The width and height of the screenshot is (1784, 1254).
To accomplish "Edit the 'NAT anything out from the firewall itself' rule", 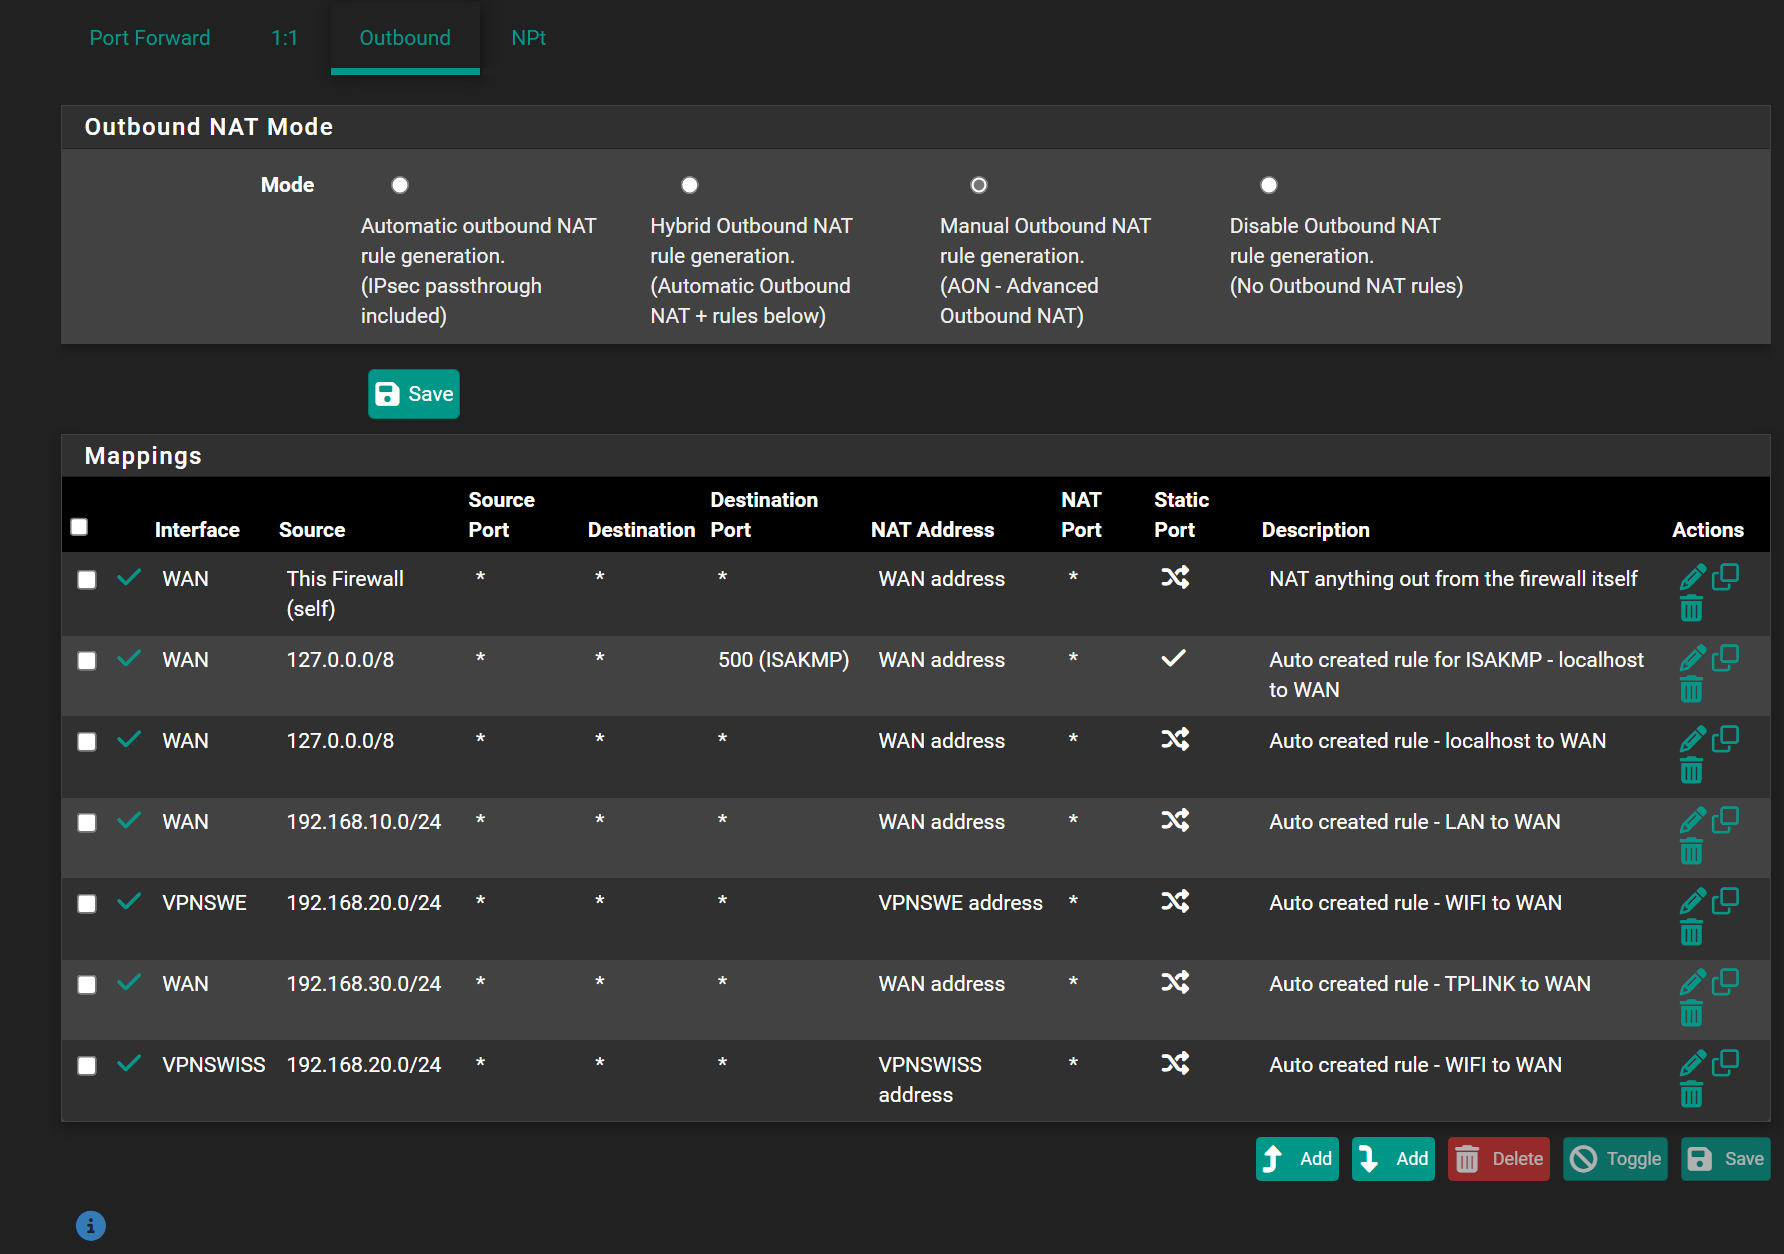I will pos(1692,577).
